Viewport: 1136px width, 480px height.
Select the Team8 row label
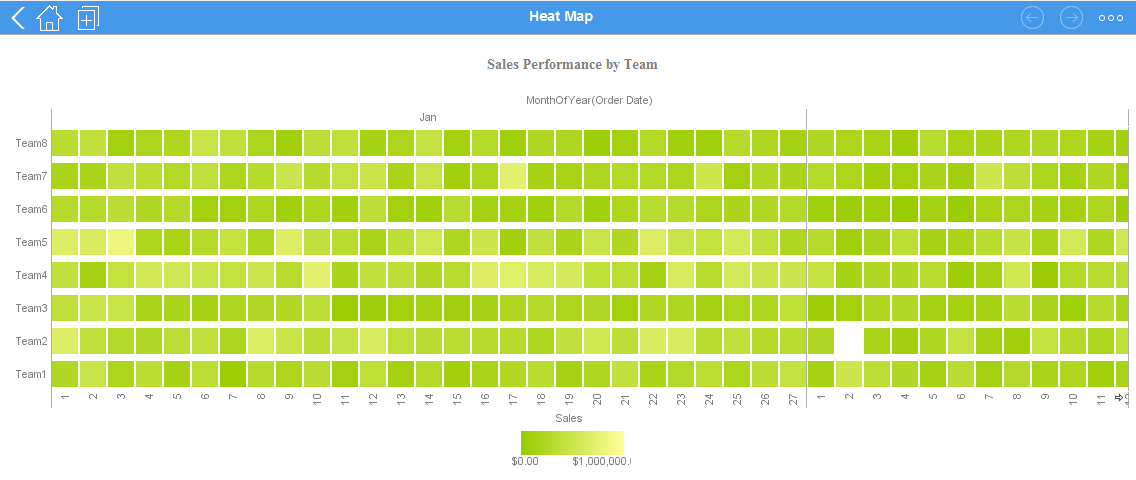pos(31,143)
